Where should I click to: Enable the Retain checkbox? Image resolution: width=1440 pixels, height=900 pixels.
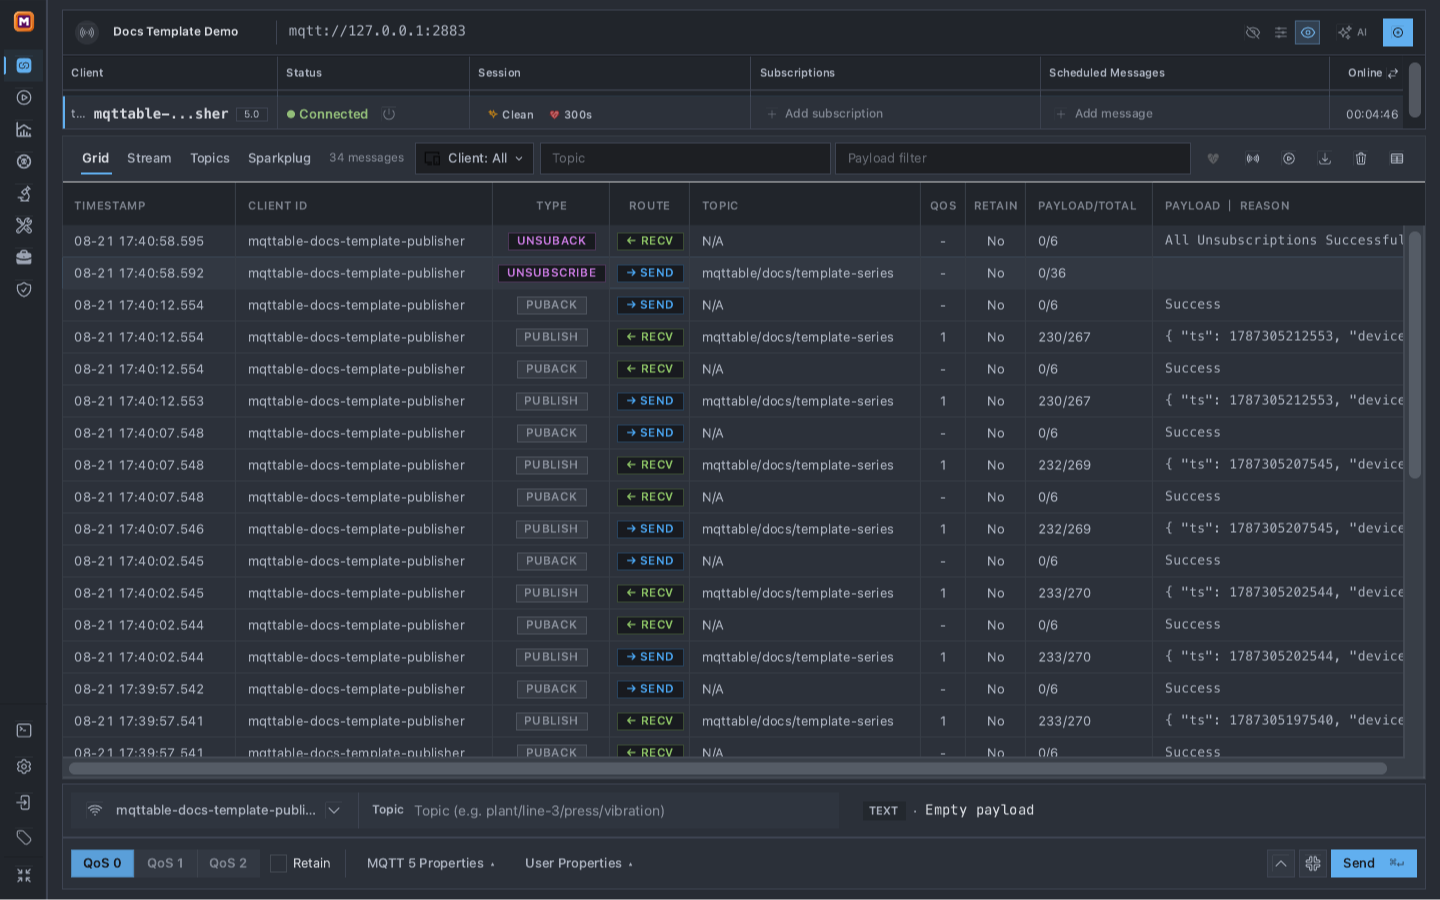(x=279, y=863)
